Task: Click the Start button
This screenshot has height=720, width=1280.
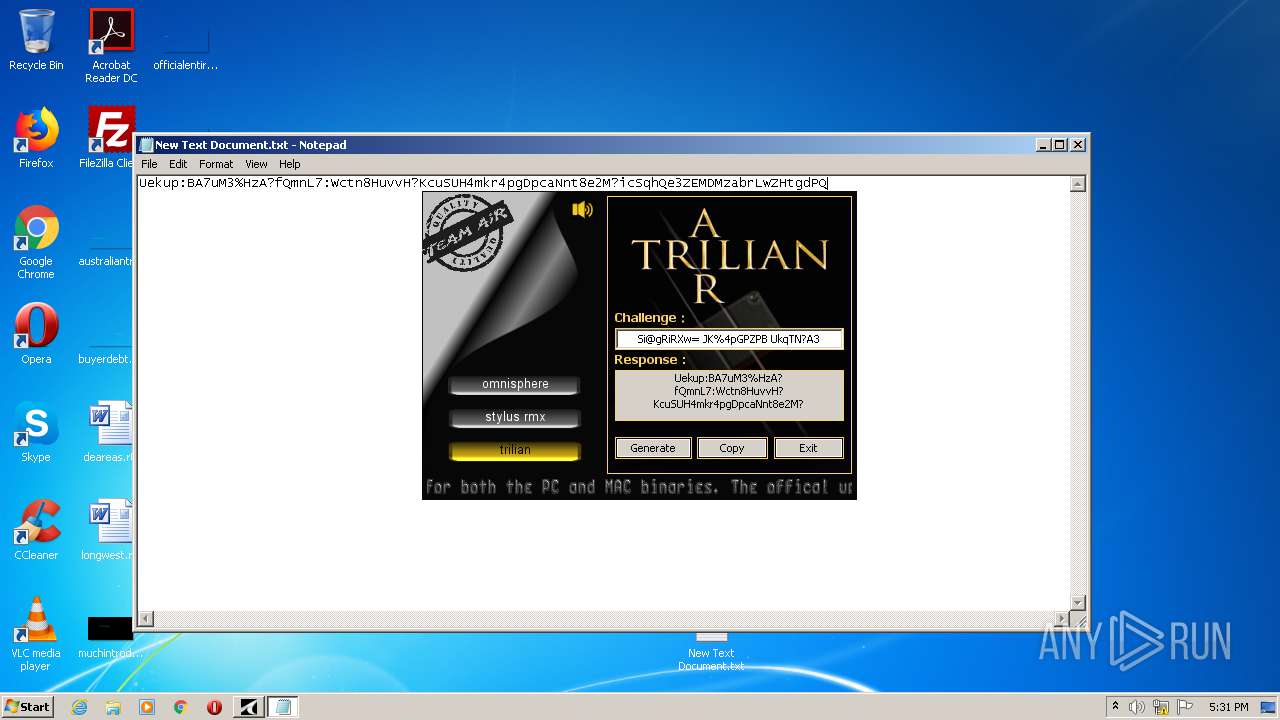Action: coord(28,706)
